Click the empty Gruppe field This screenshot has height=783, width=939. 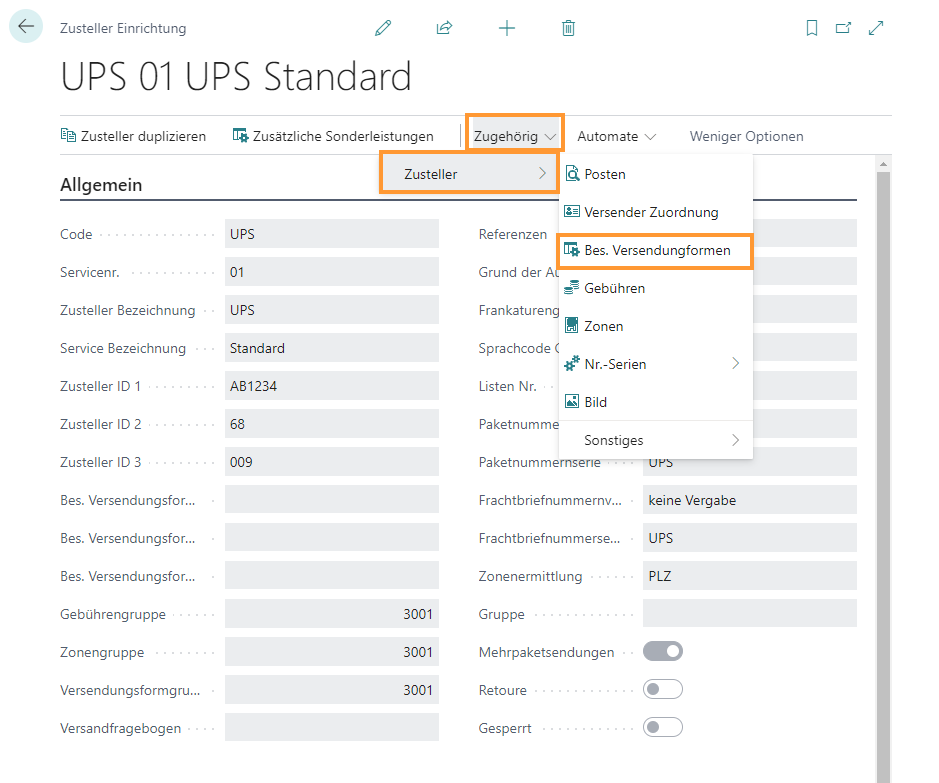[750, 614]
